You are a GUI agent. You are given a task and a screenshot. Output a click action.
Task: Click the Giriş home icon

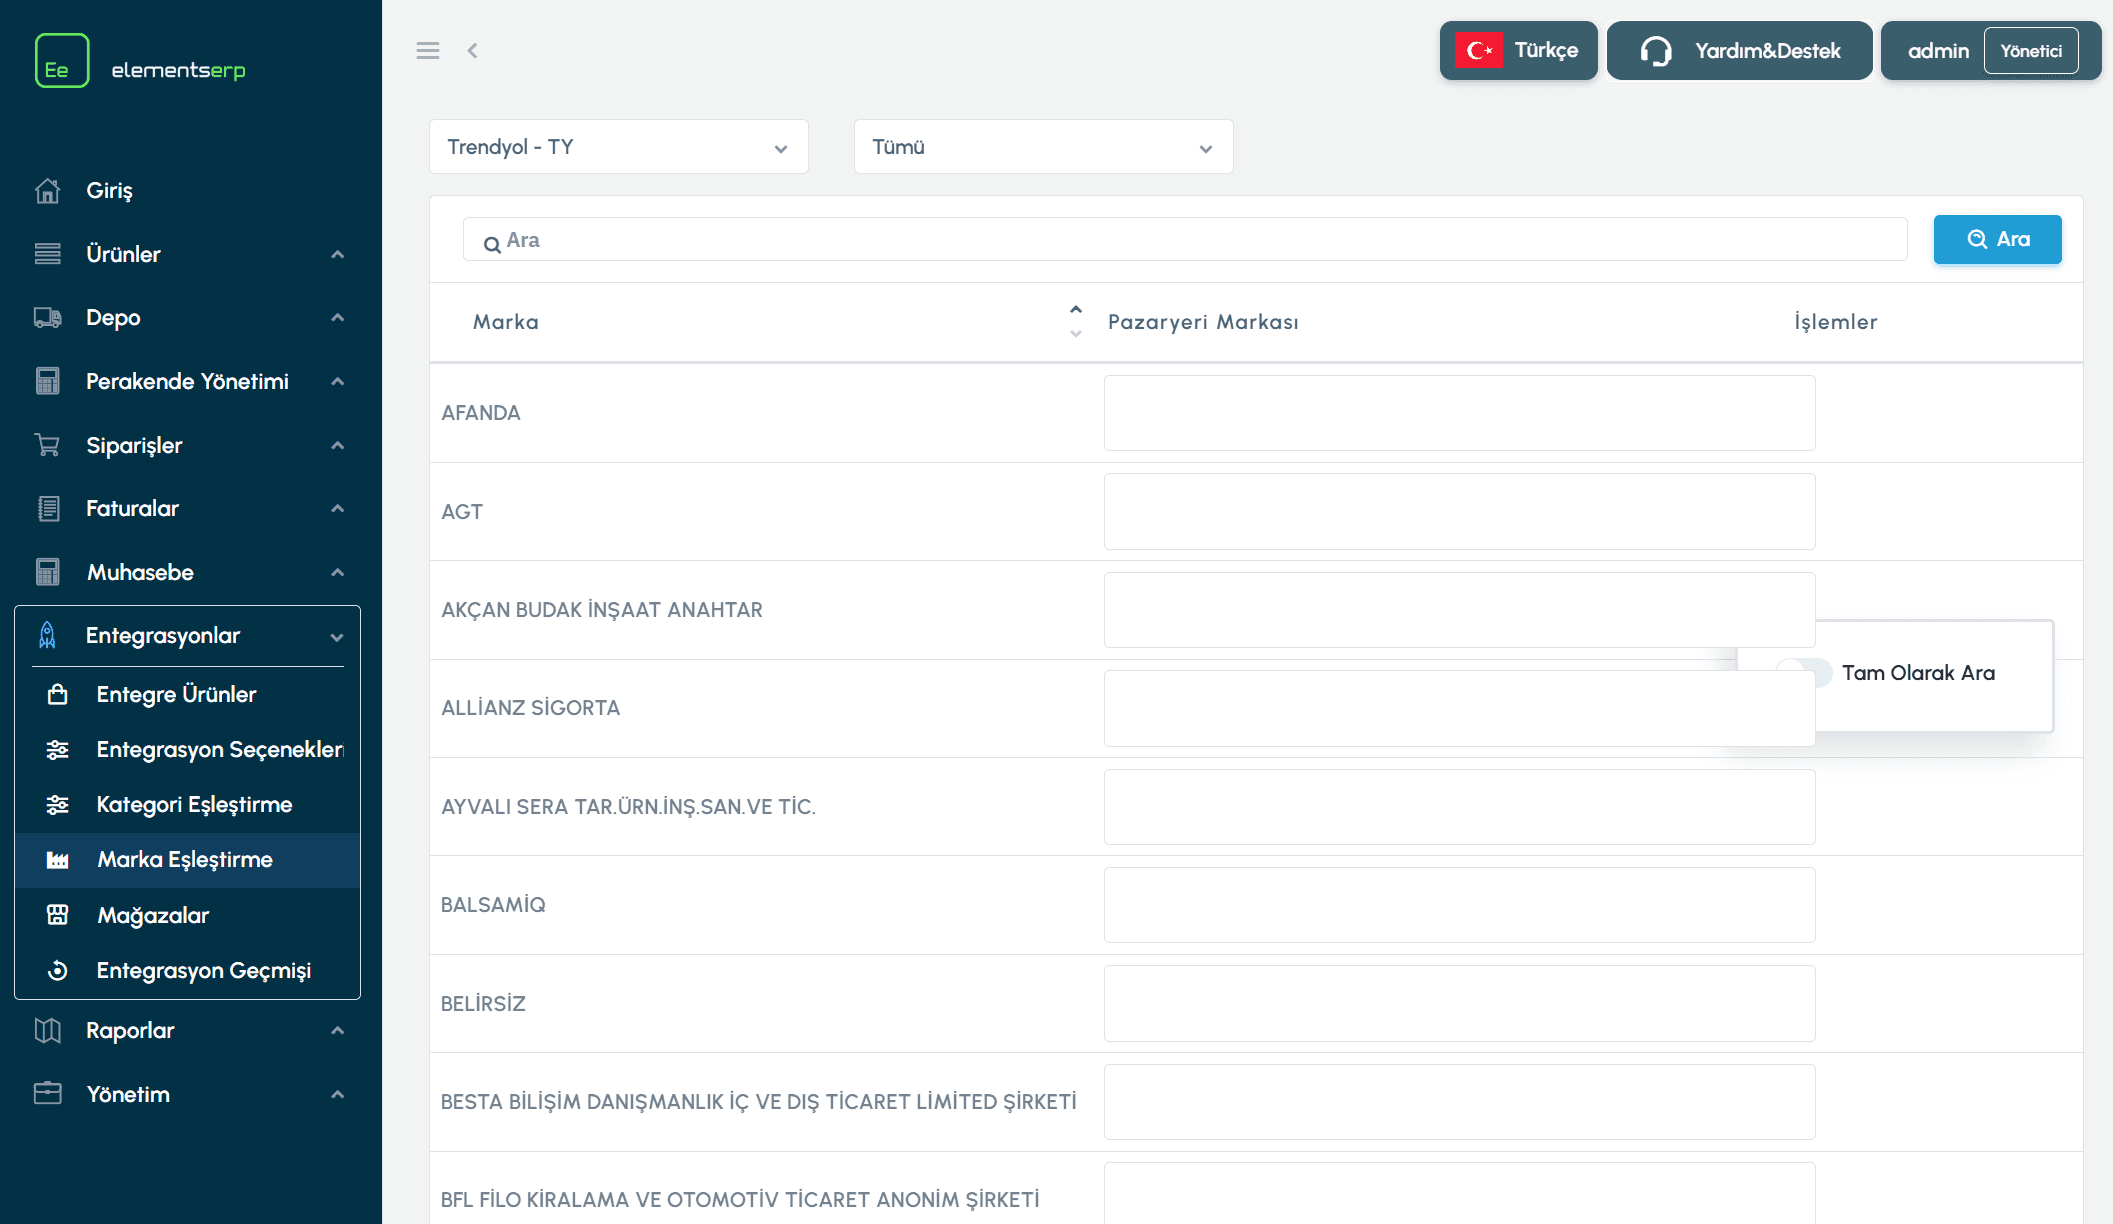pyautogui.click(x=47, y=191)
